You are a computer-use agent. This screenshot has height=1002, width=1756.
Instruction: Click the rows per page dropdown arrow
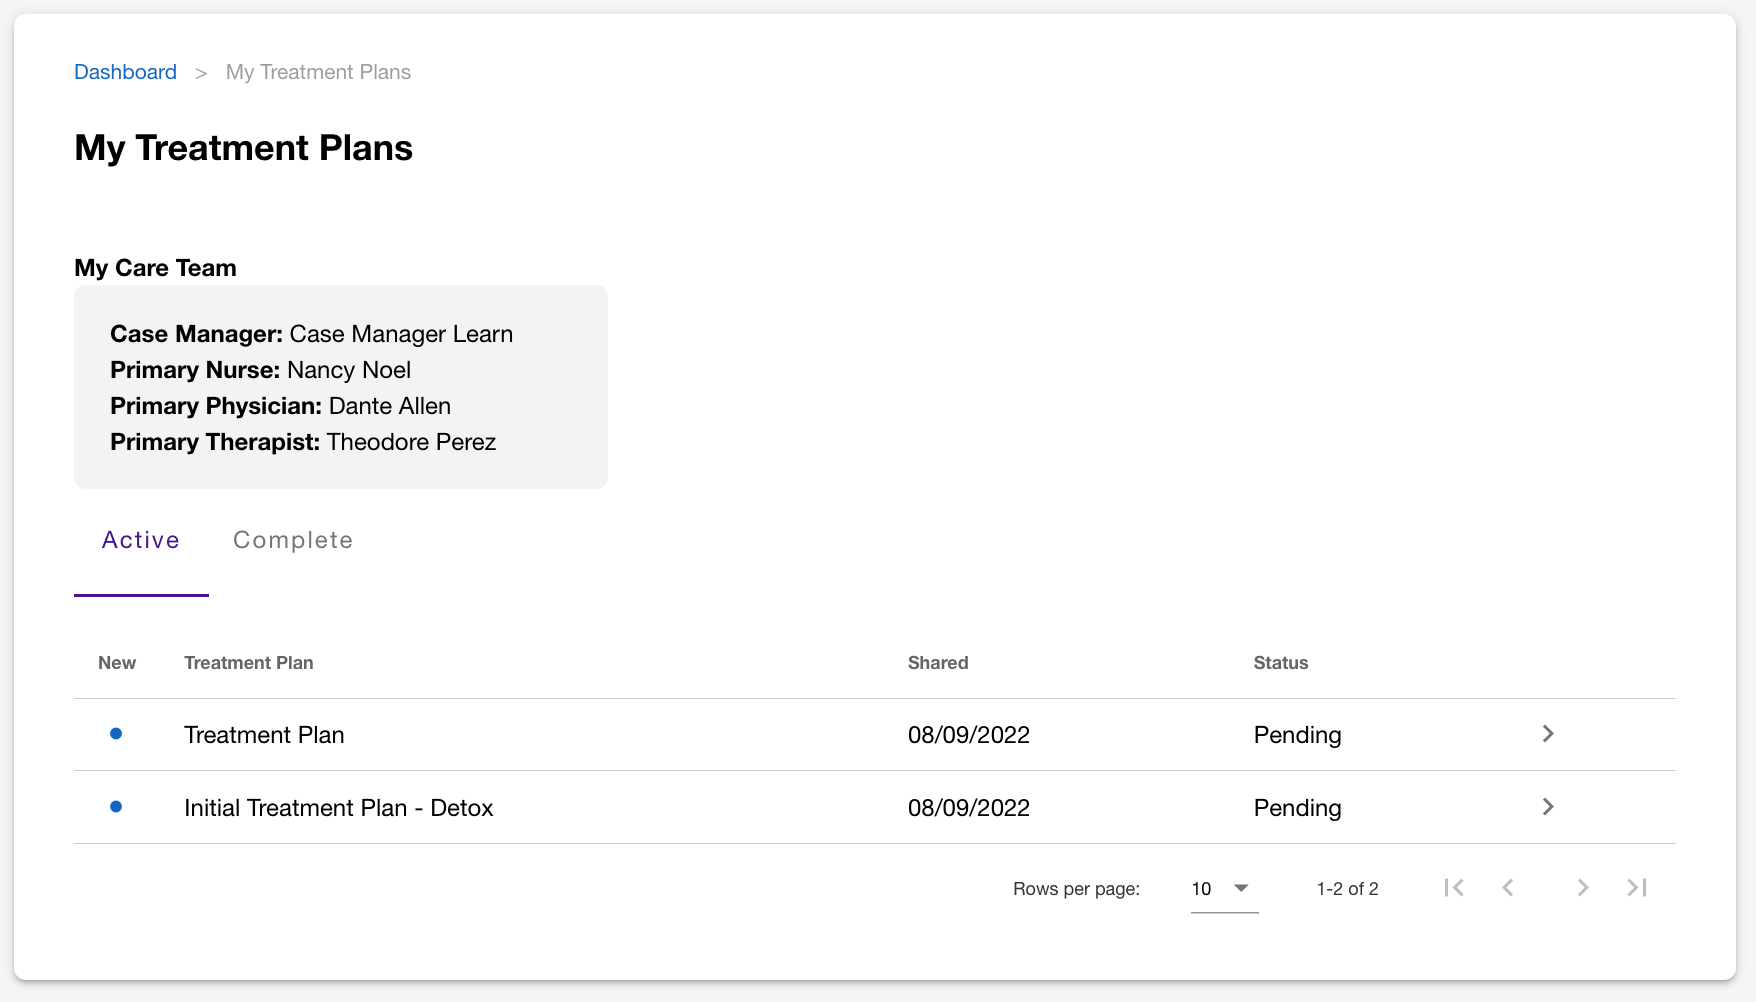pos(1242,888)
